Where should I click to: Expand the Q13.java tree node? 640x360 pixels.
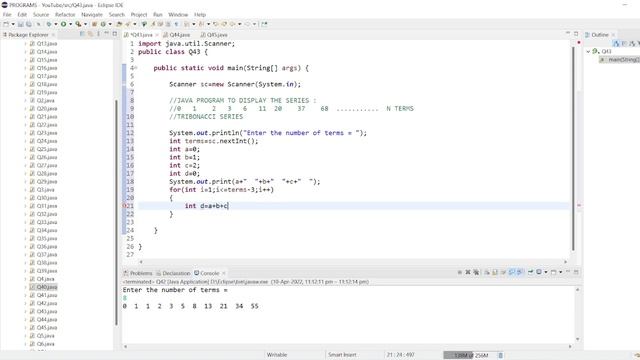point(26,44)
